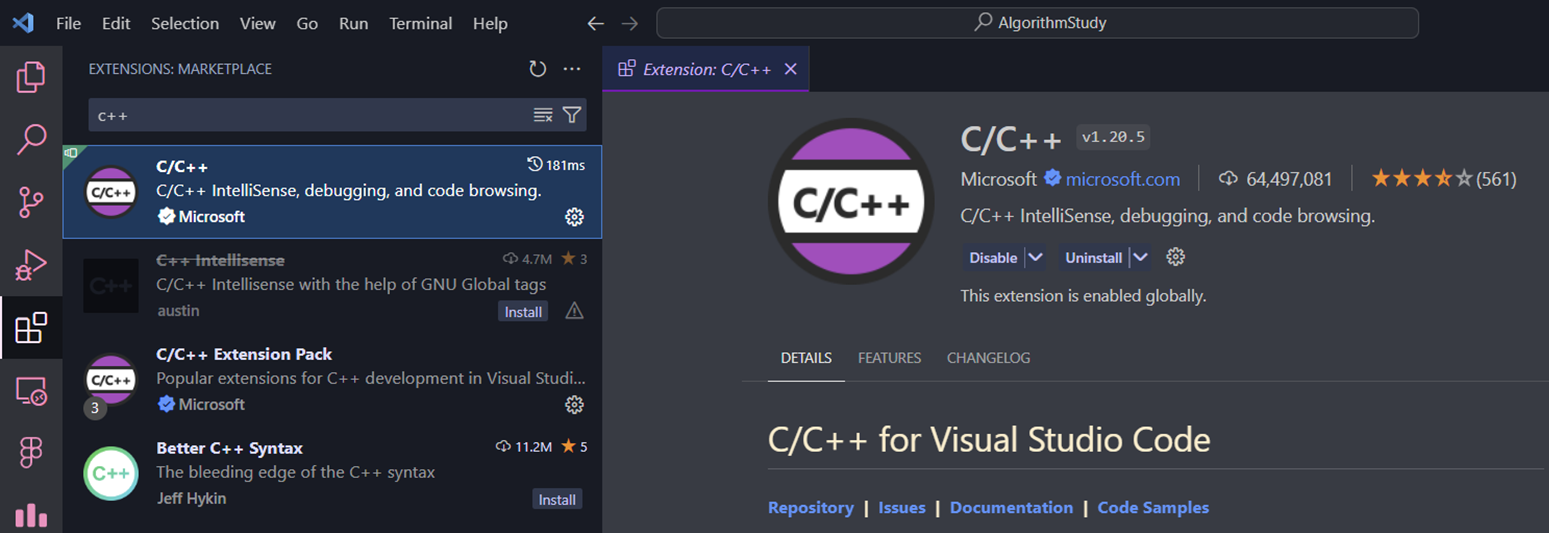1549x533 pixels.
Task: Switch to the DETAILS tab
Action: point(806,358)
